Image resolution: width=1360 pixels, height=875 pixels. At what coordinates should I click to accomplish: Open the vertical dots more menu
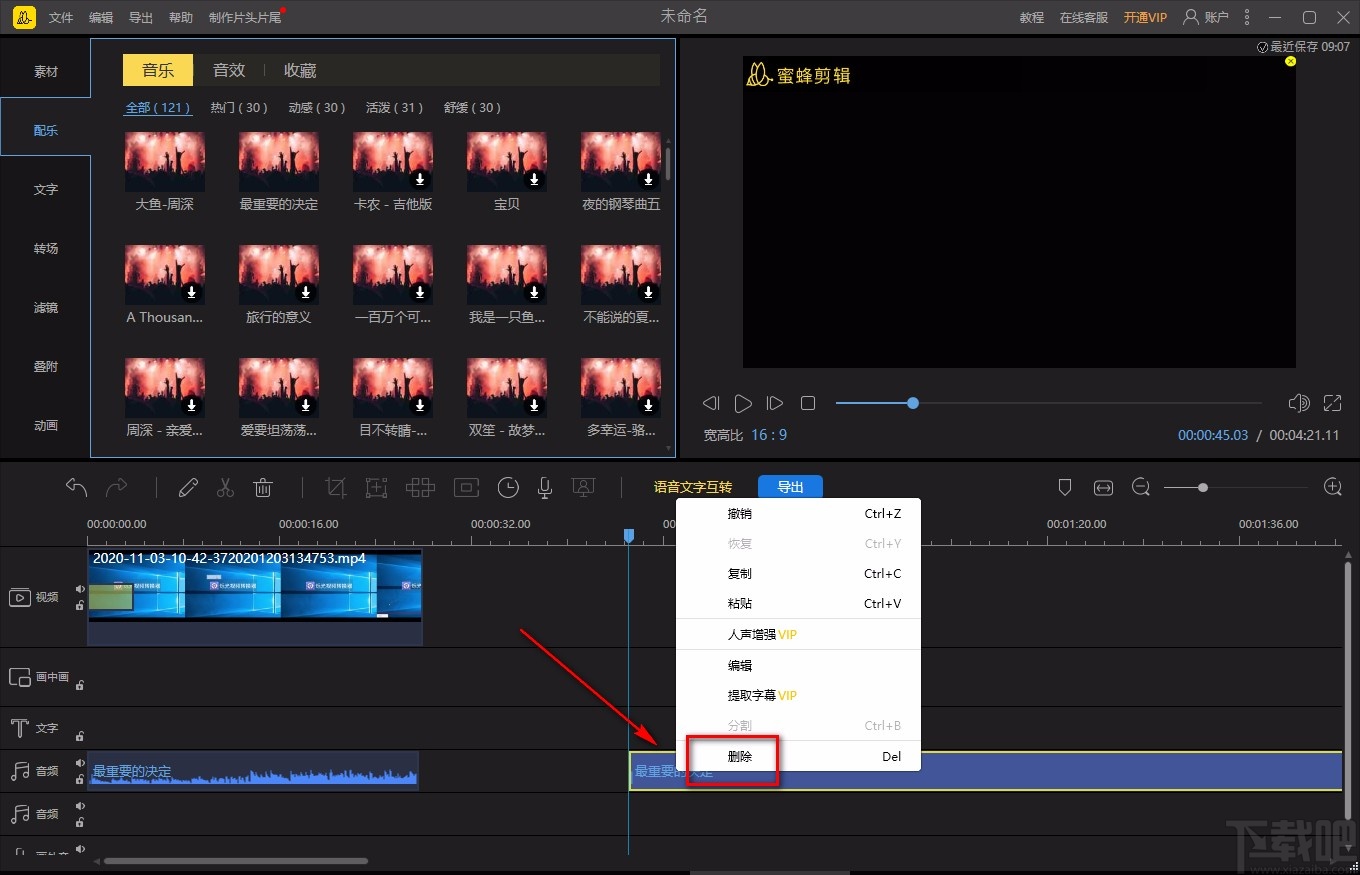1247,17
